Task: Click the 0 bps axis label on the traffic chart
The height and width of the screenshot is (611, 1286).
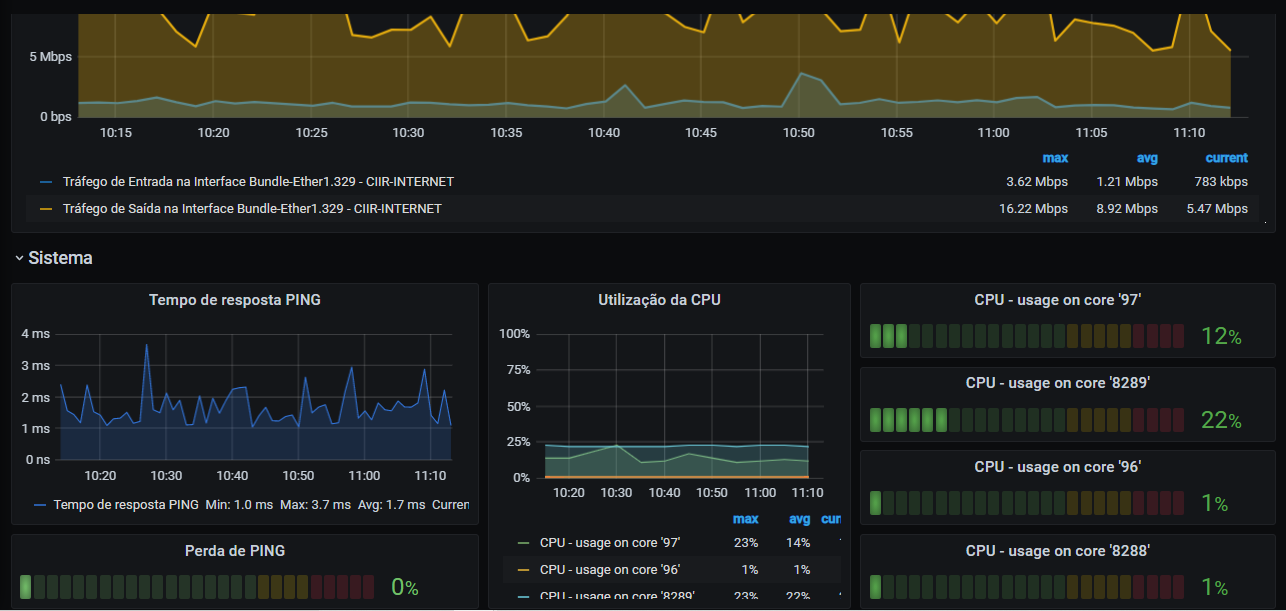Action: [55, 116]
